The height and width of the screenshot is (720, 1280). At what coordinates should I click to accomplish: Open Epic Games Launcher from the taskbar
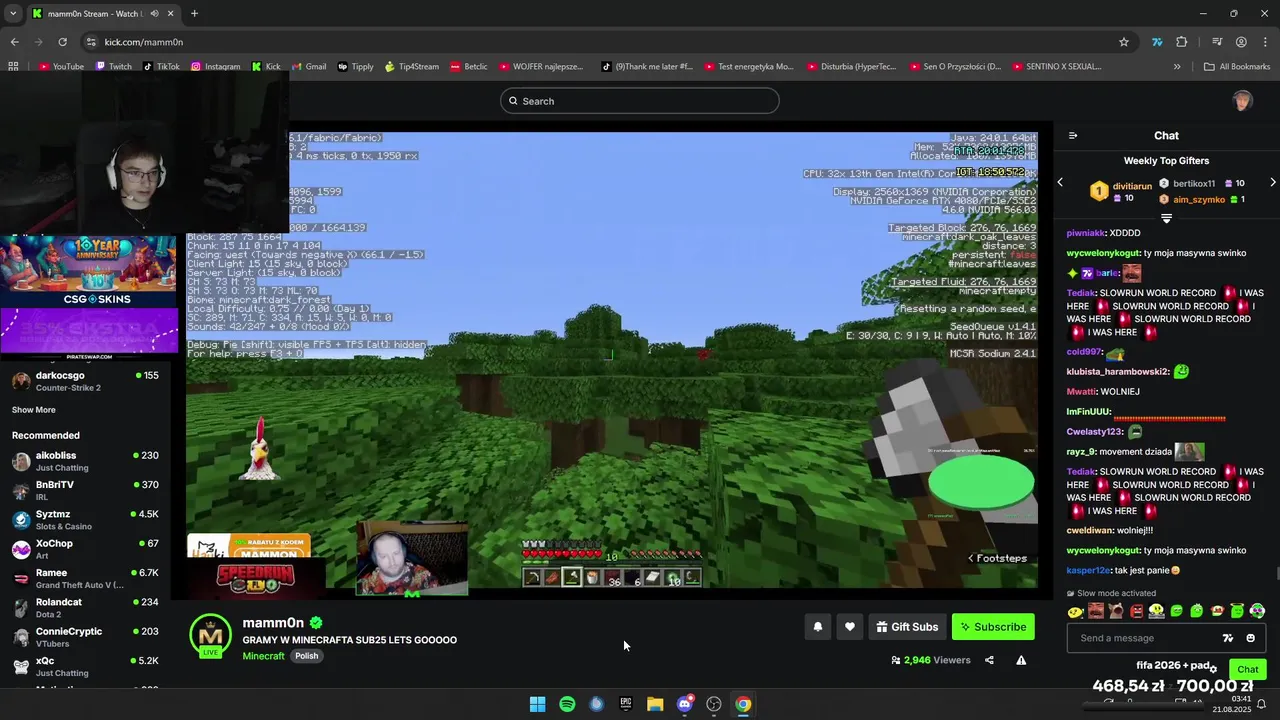coord(626,704)
